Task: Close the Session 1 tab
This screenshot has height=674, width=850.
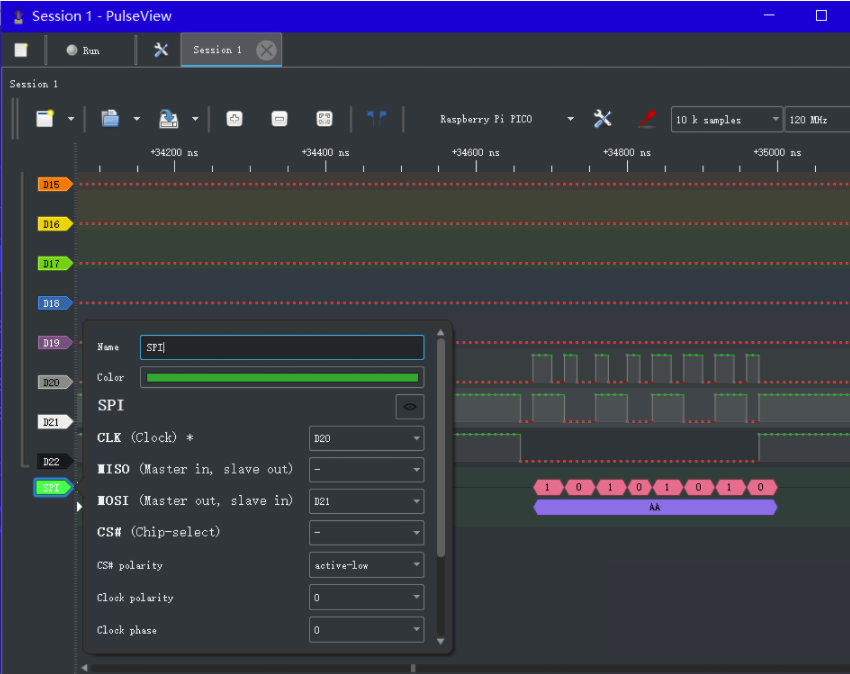Action: pos(266,50)
